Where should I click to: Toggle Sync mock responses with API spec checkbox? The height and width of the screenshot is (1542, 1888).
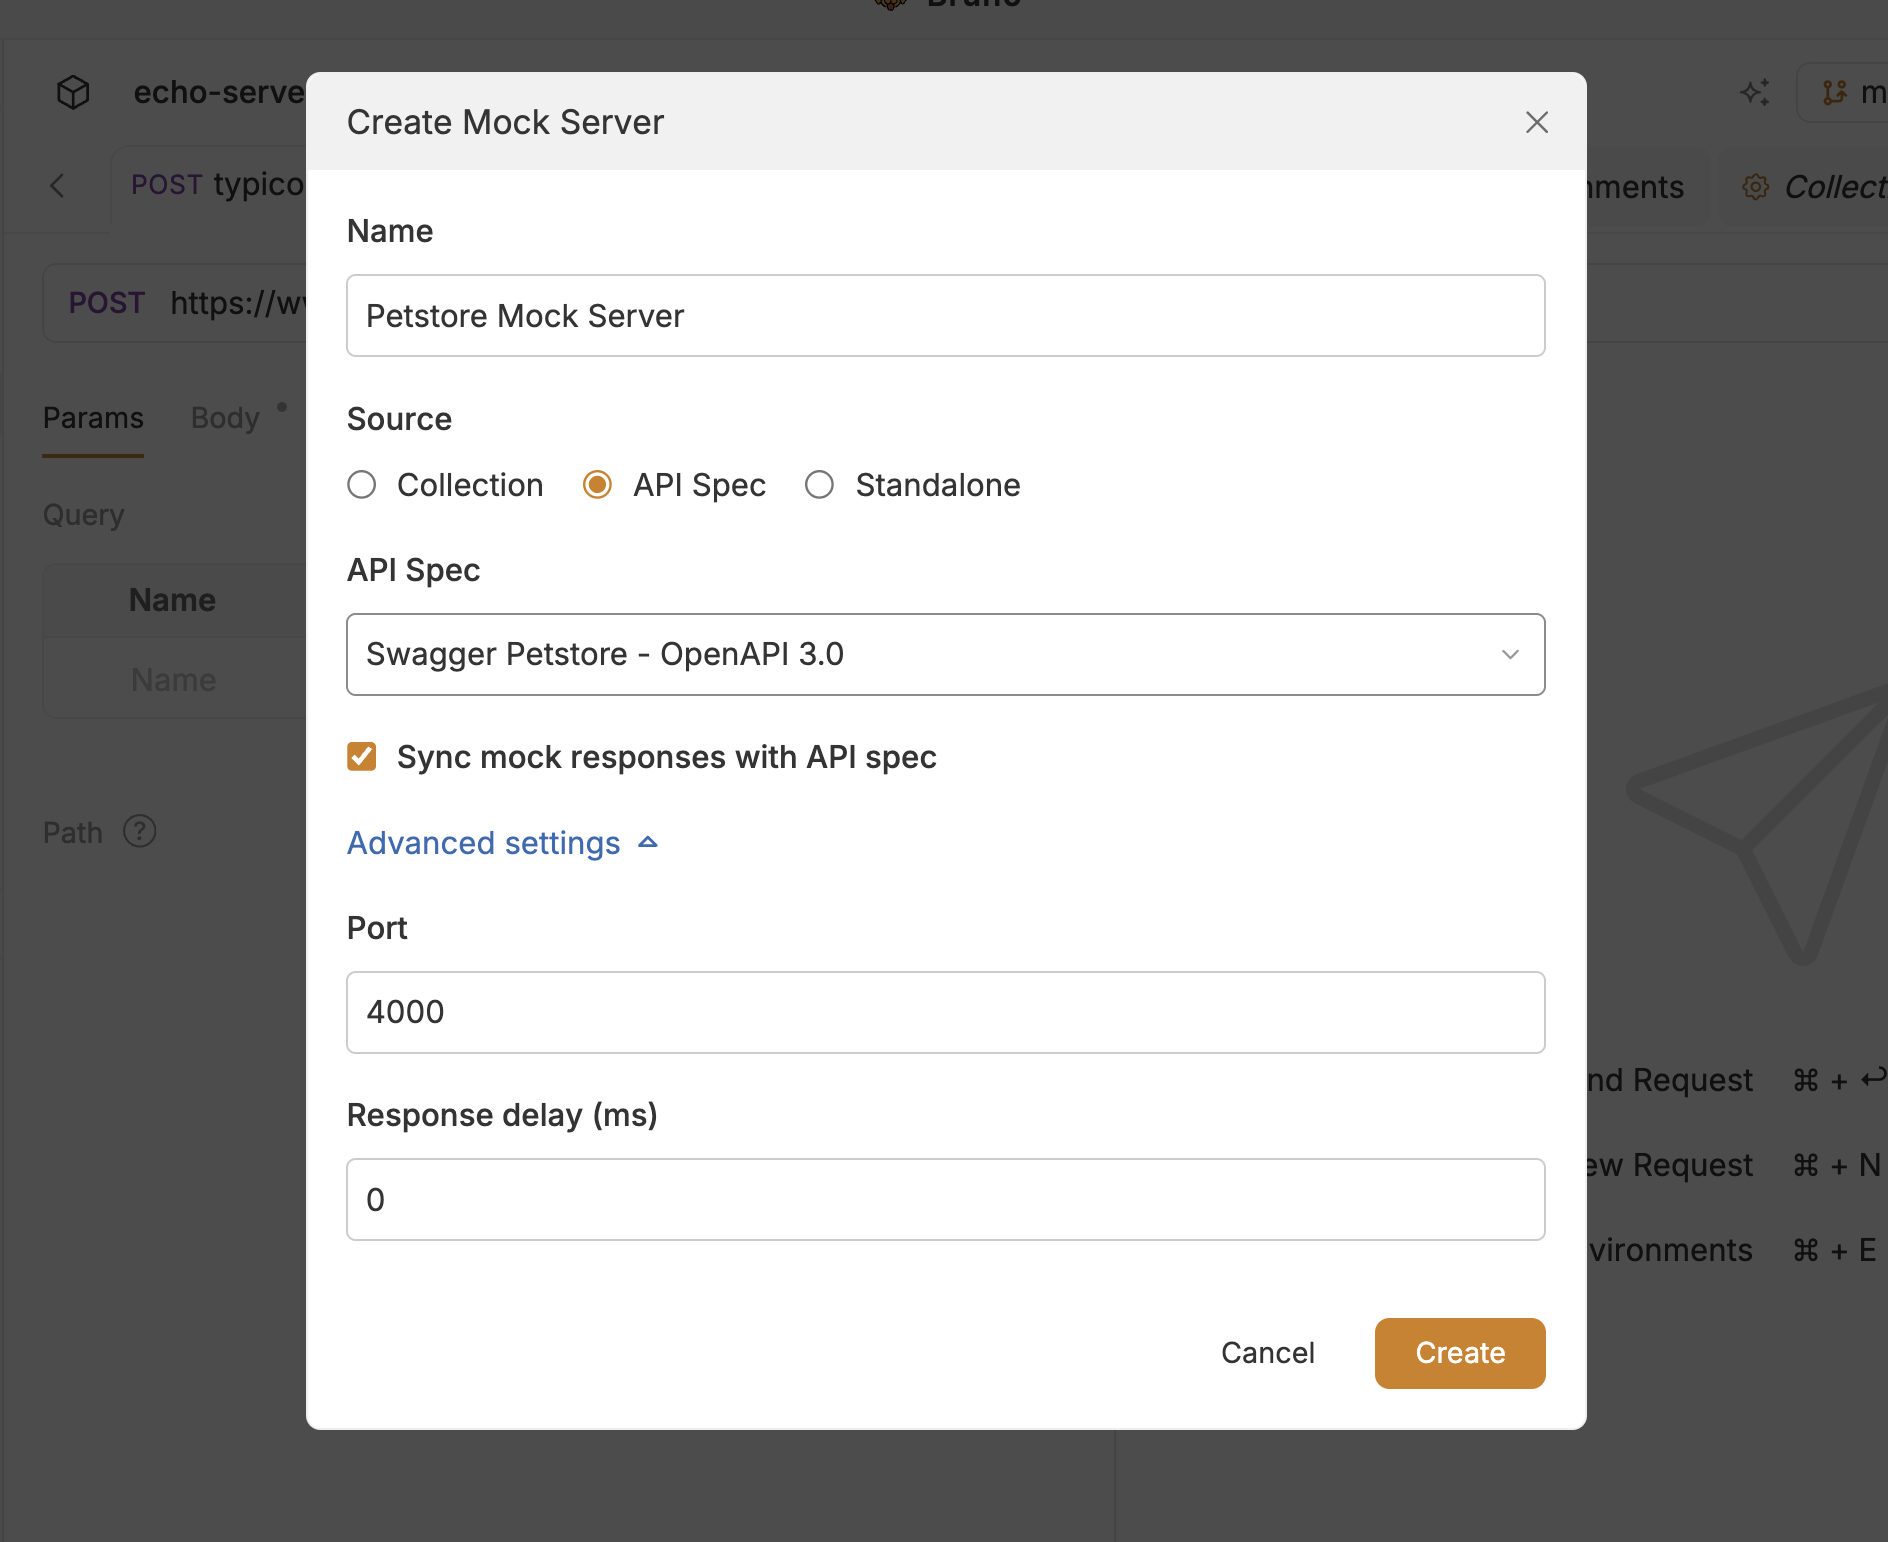(x=361, y=757)
